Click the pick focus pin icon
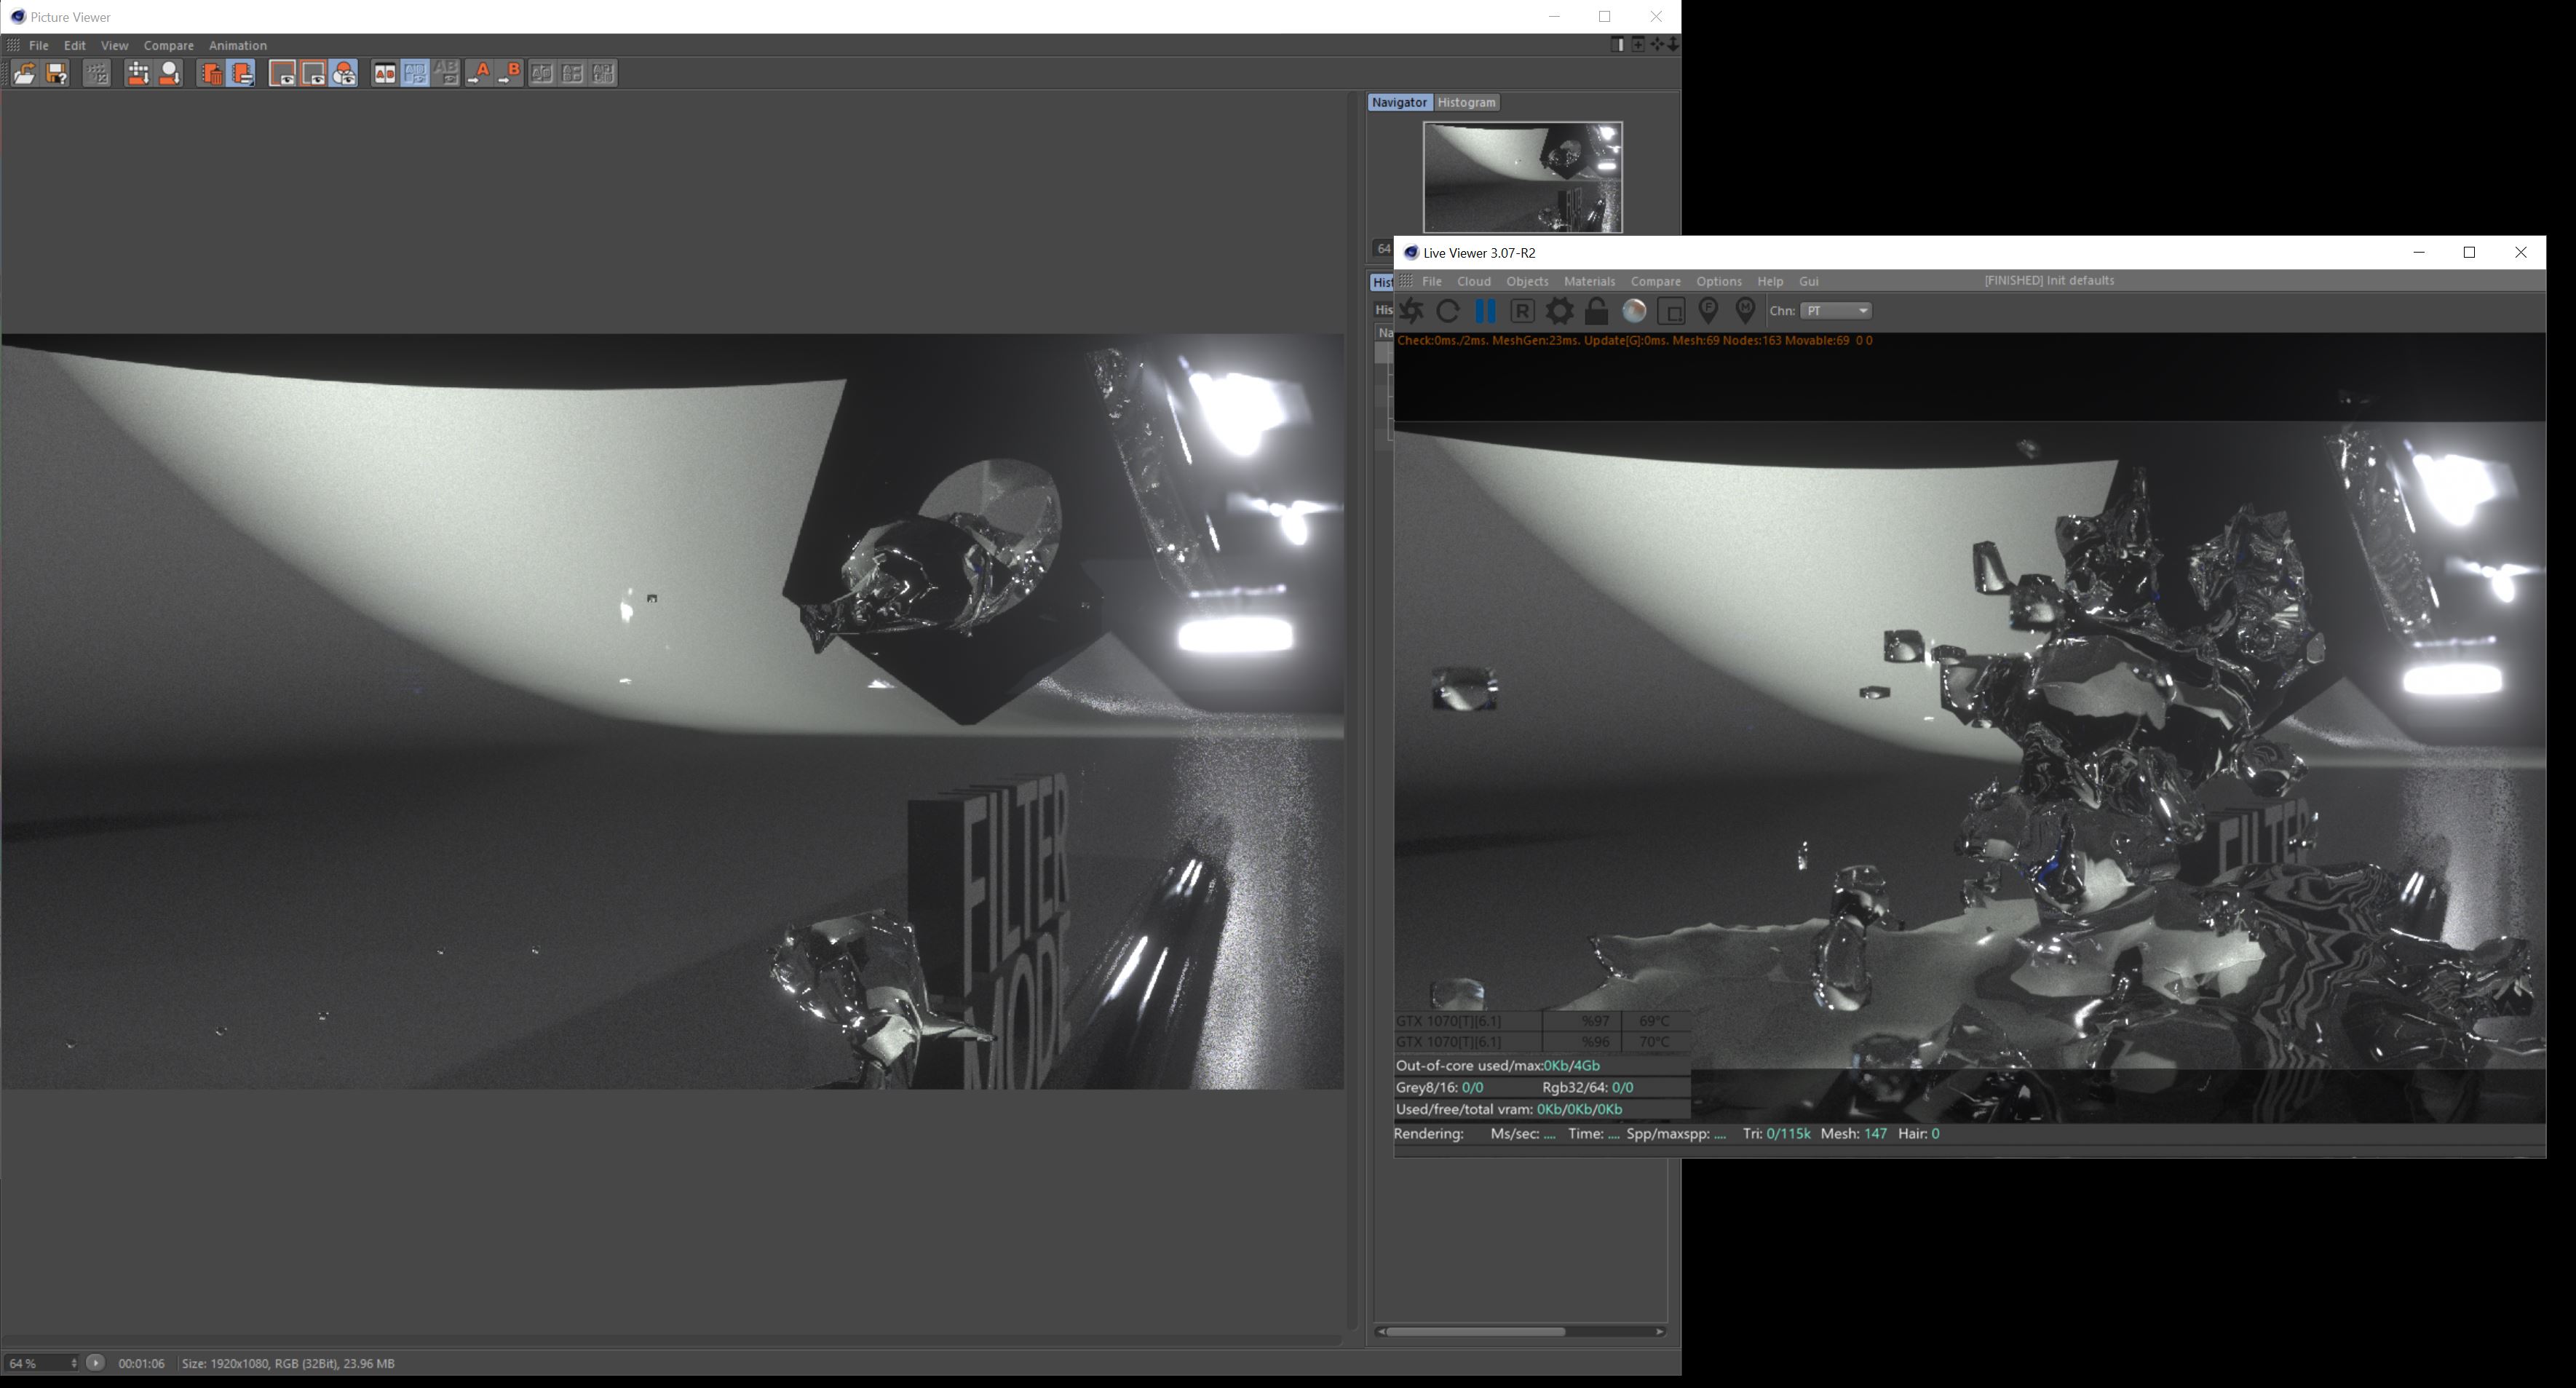2576x1388 pixels. 1708,311
